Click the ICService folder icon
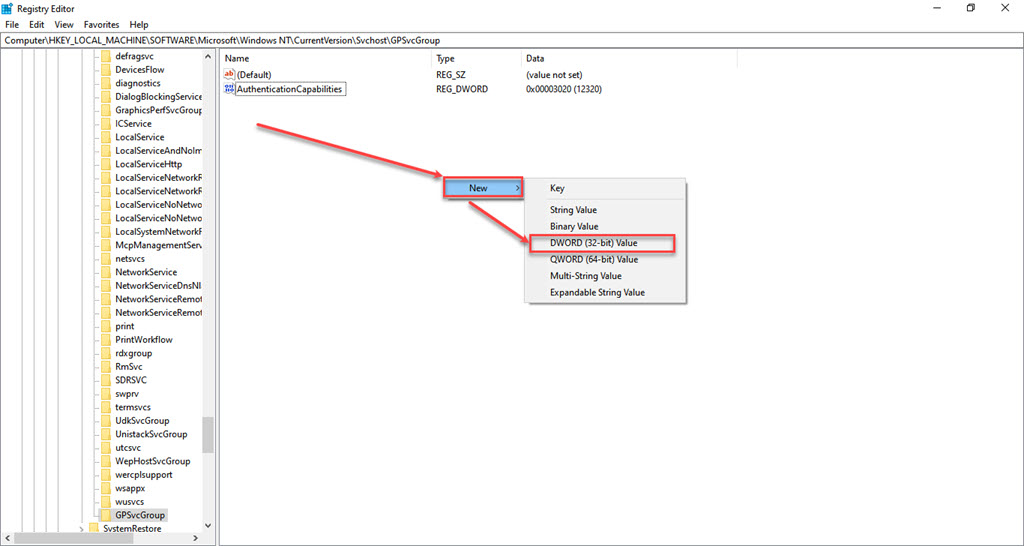This screenshot has height=546, width=1024. point(106,123)
